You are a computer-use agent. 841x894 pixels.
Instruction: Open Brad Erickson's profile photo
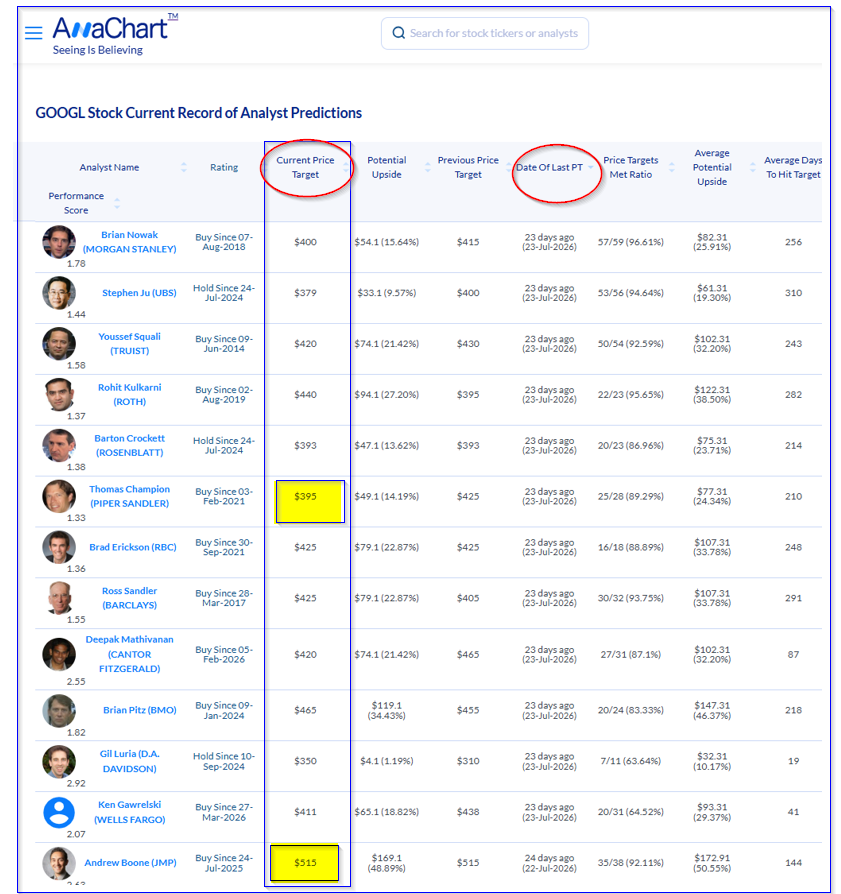[x=59, y=547]
